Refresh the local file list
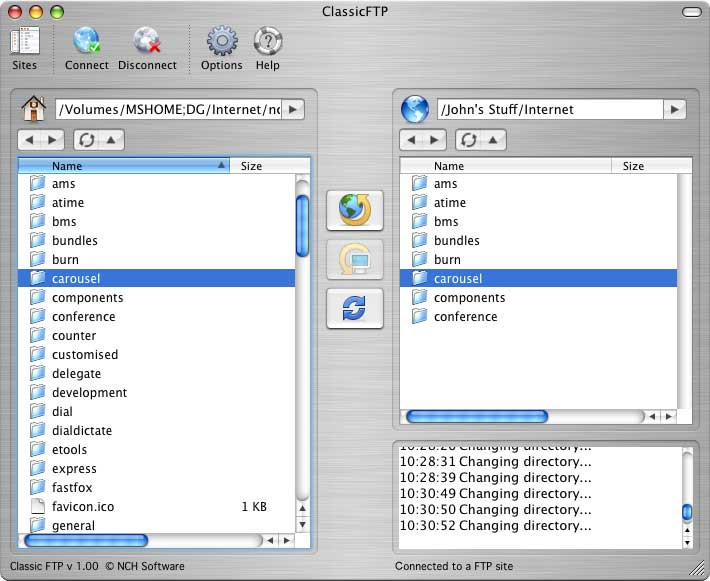This screenshot has width=710, height=581. pos(86,140)
